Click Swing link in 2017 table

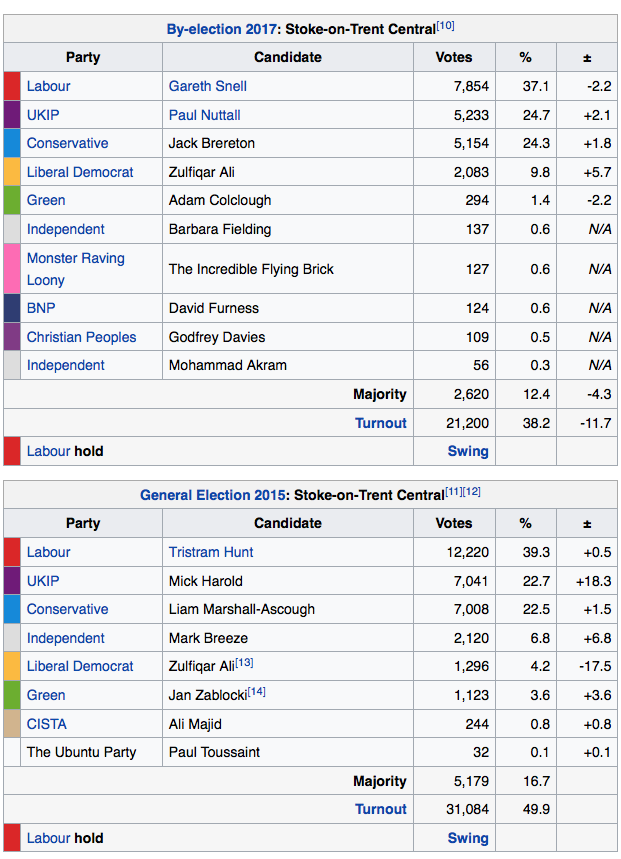pyautogui.click(x=468, y=451)
